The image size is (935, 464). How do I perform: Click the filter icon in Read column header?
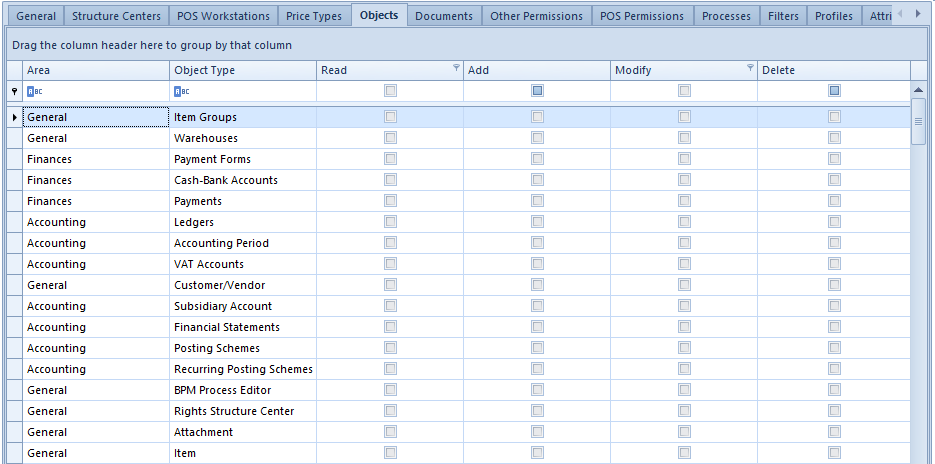(456, 67)
